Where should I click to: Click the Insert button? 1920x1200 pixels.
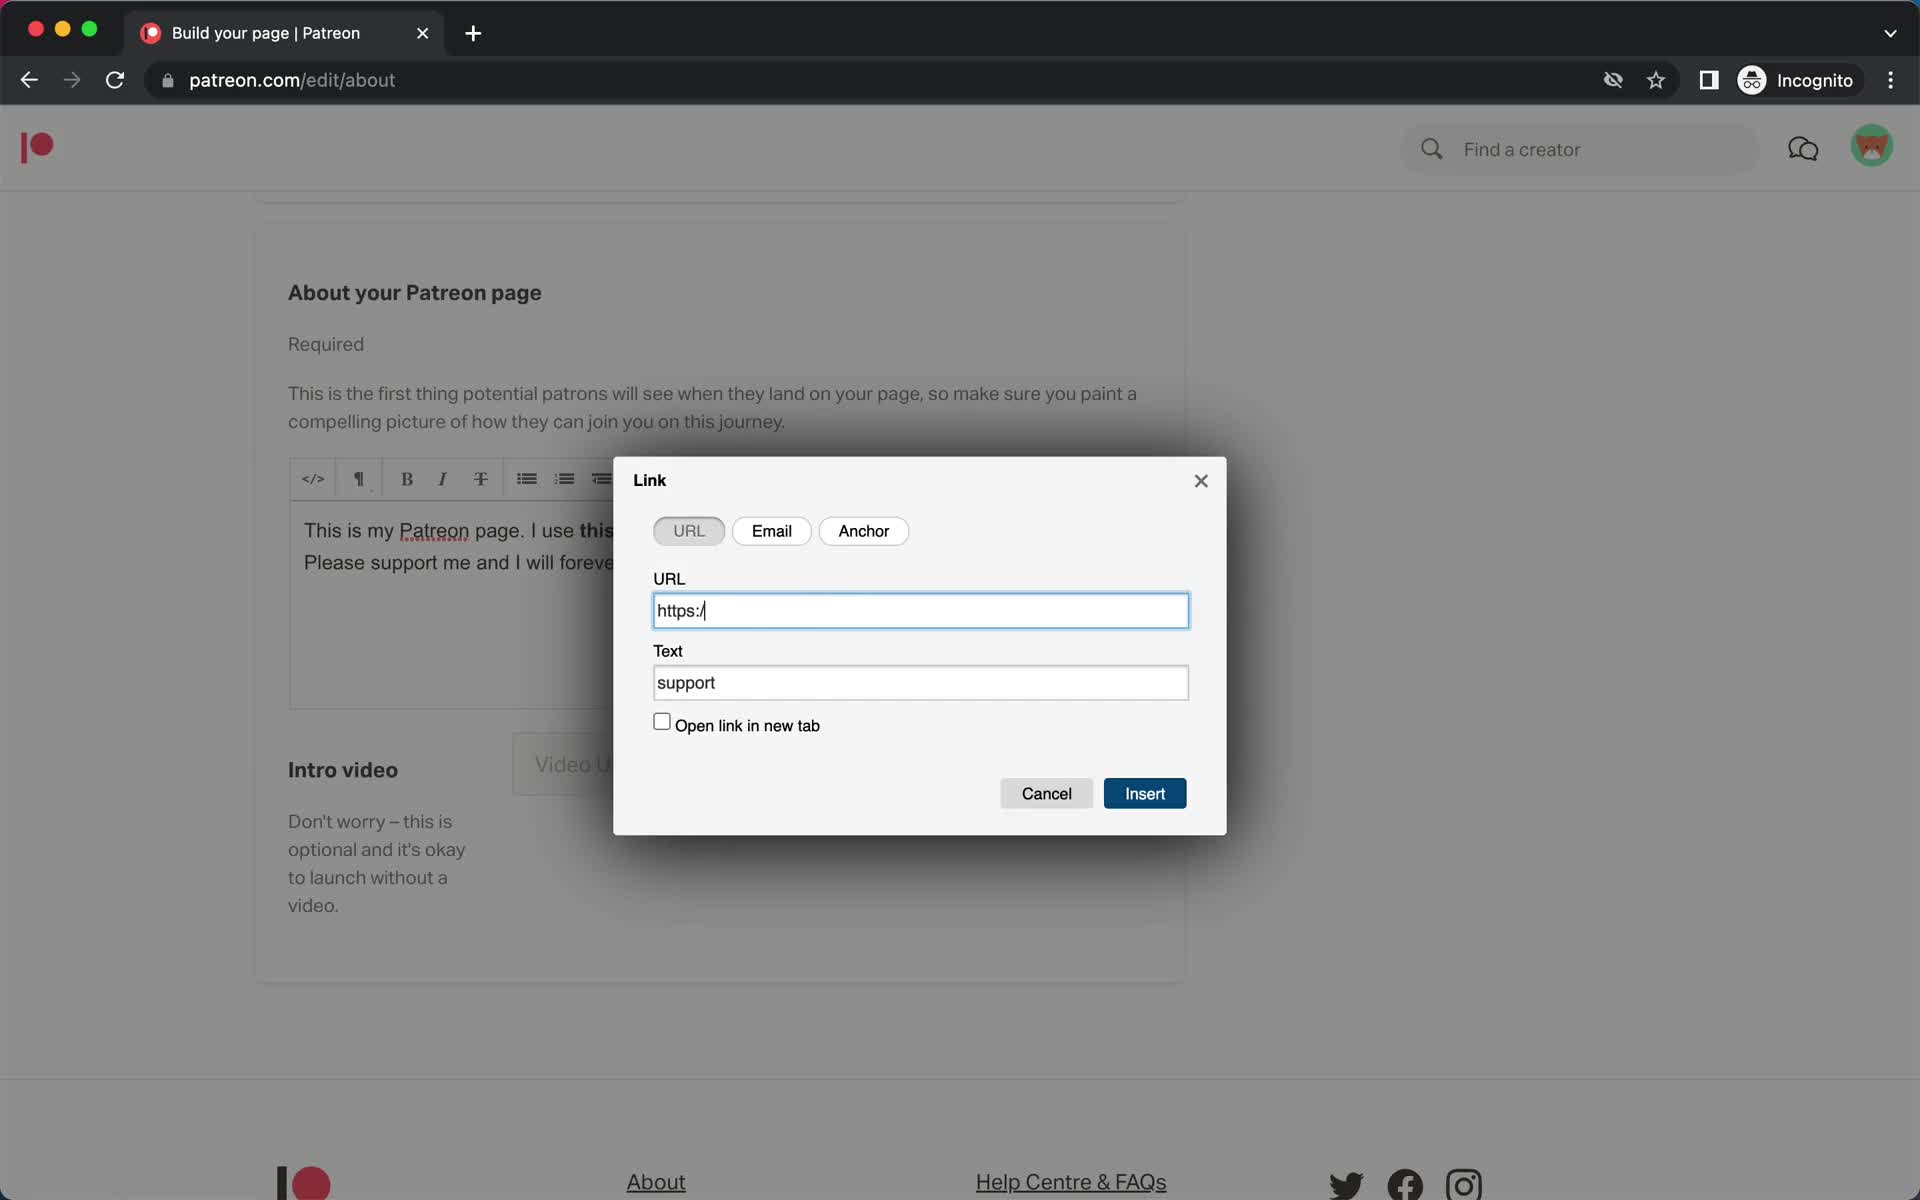(x=1145, y=792)
